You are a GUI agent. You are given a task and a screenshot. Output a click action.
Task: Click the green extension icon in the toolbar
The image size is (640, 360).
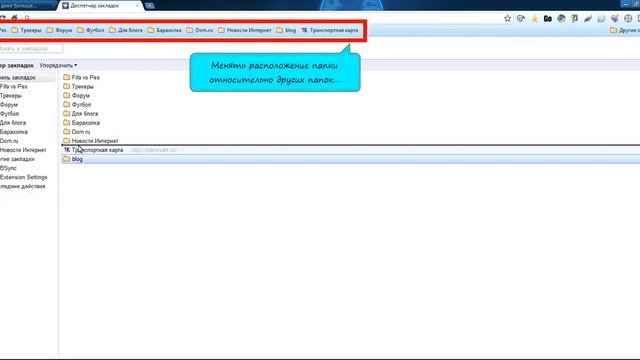click(574, 18)
